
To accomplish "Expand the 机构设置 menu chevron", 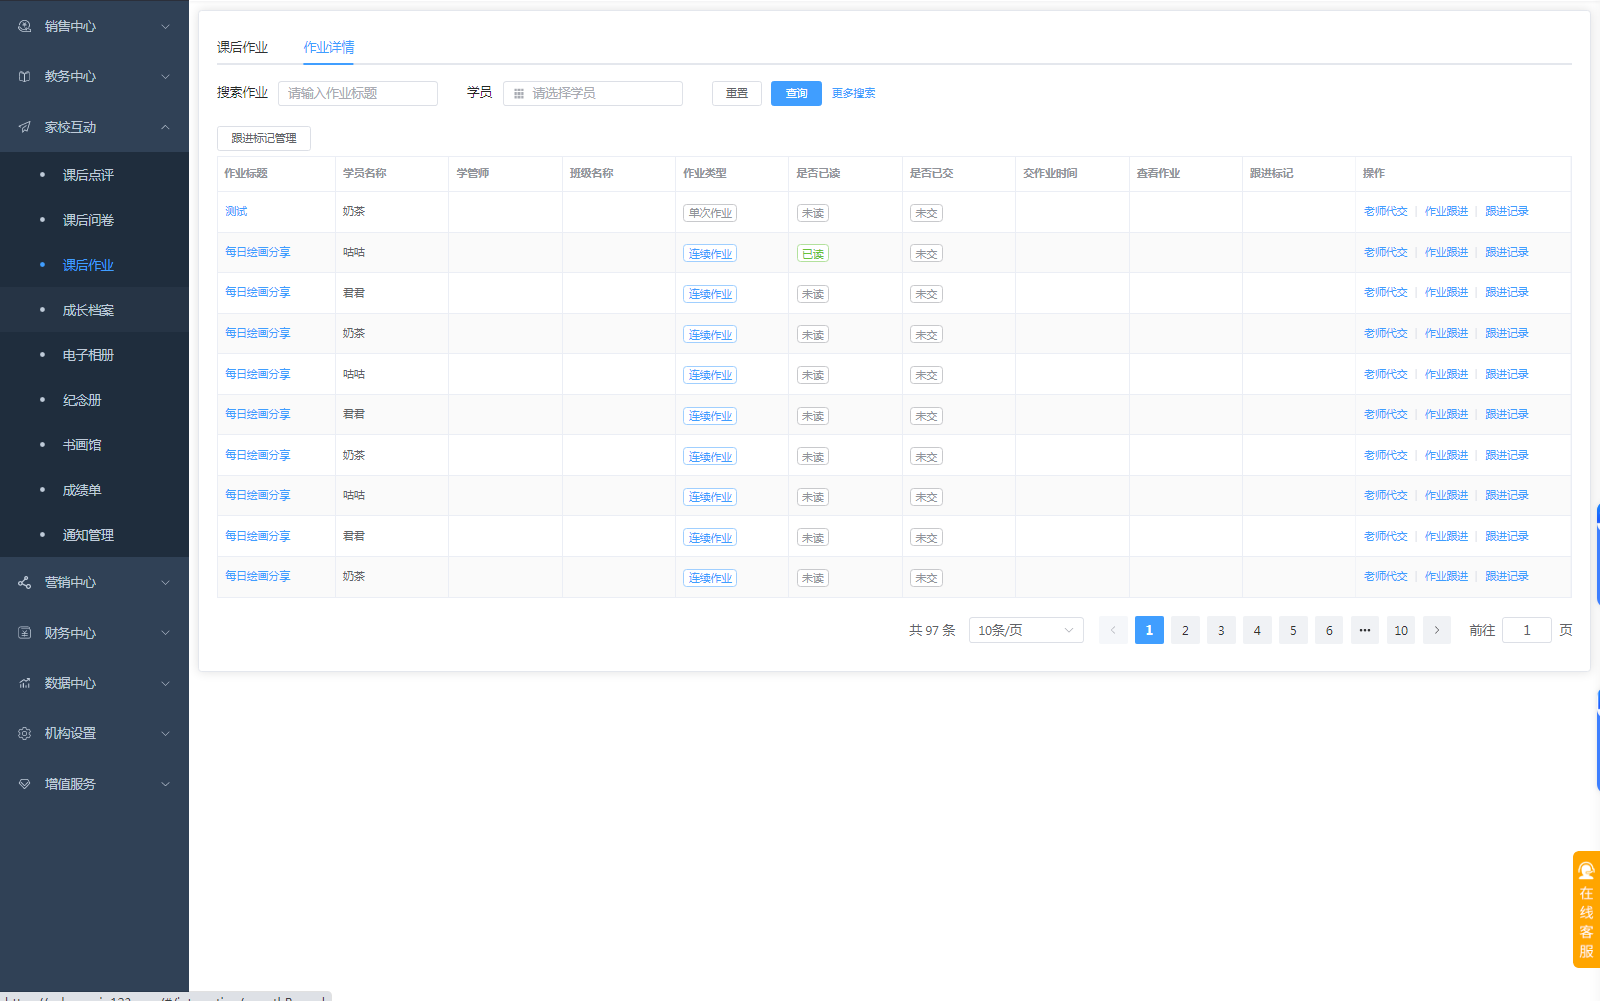I will click(x=166, y=733).
